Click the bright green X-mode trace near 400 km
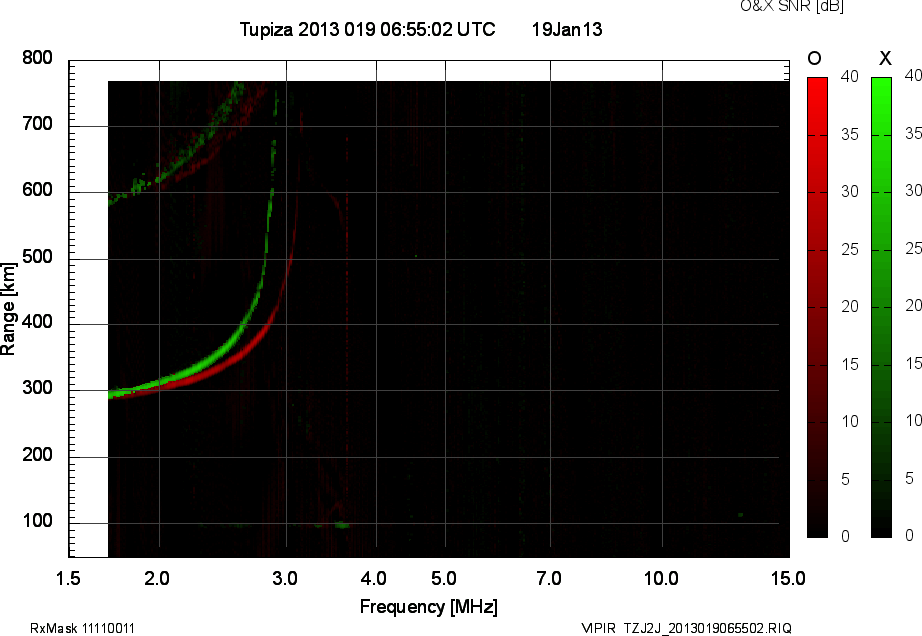Image resolution: width=922 pixels, height=636 pixels. pos(243,325)
